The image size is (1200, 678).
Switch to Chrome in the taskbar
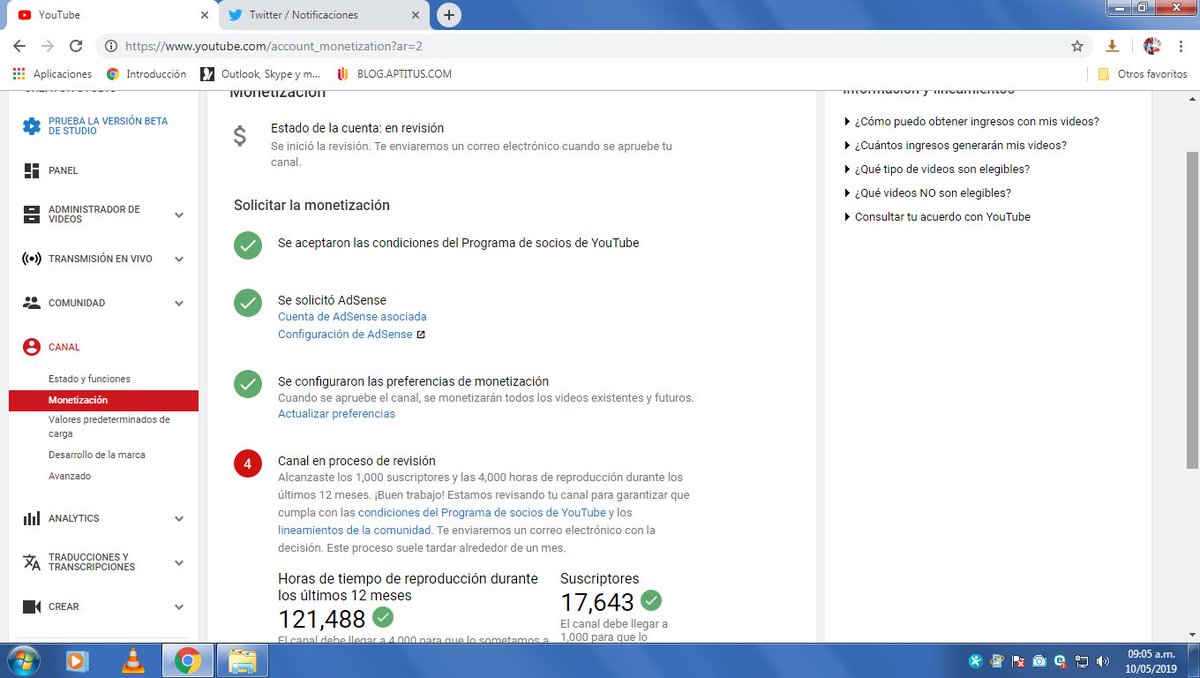coord(186,661)
